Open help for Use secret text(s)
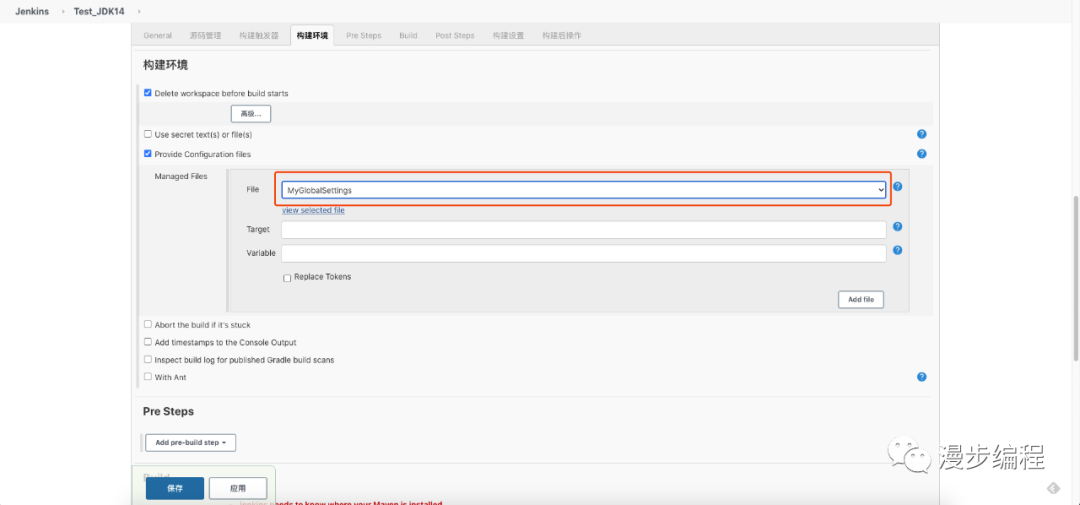The height and width of the screenshot is (505, 1080). click(x=922, y=134)
